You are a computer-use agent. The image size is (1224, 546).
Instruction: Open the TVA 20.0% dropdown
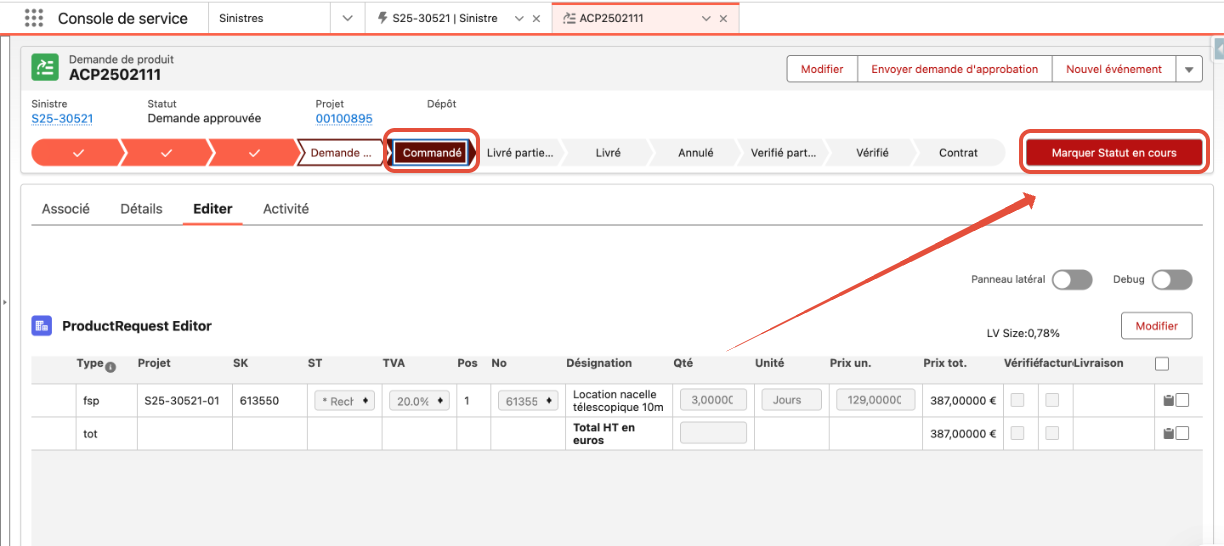coord(419,401)
